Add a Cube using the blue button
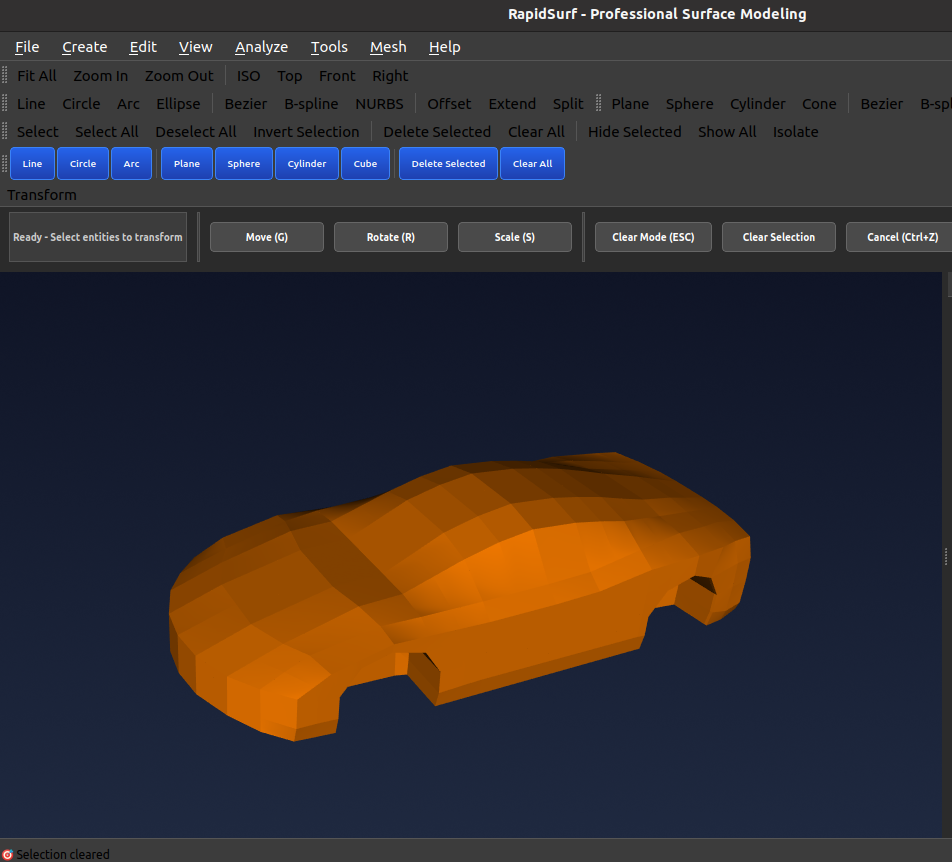 tap(365, 163)
